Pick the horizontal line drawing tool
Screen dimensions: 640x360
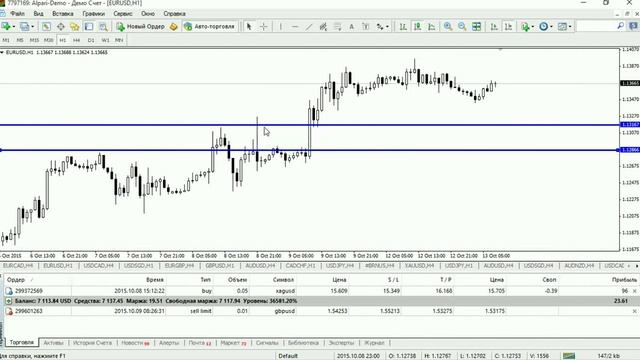pos(295,27)
